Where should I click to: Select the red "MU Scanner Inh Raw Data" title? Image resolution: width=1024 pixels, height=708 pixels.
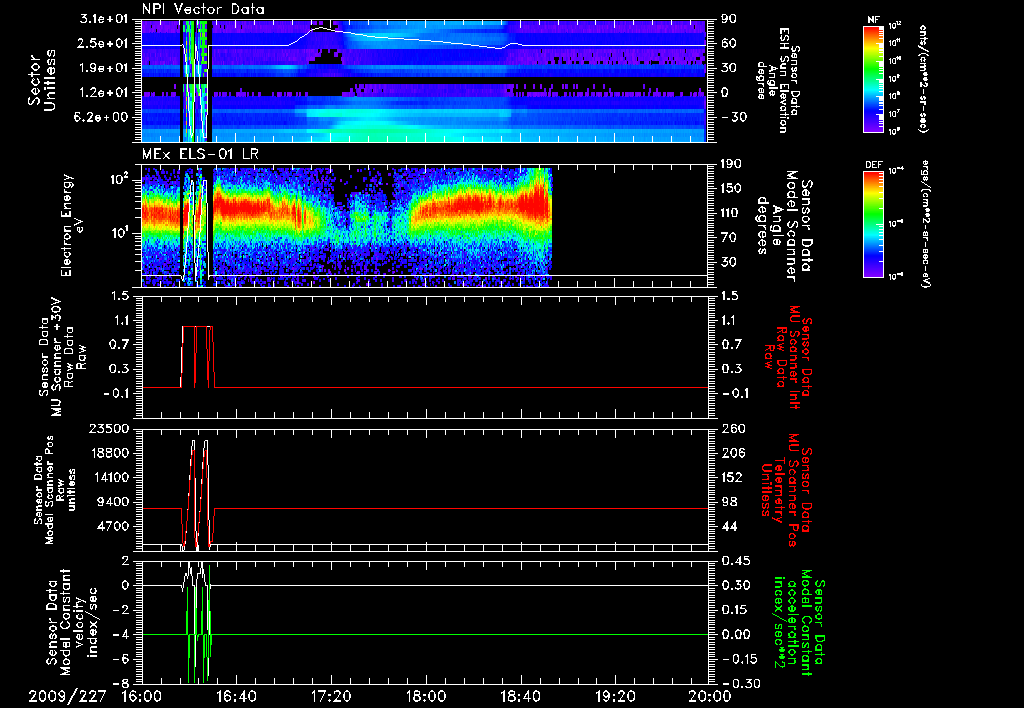tap(787, 357)
